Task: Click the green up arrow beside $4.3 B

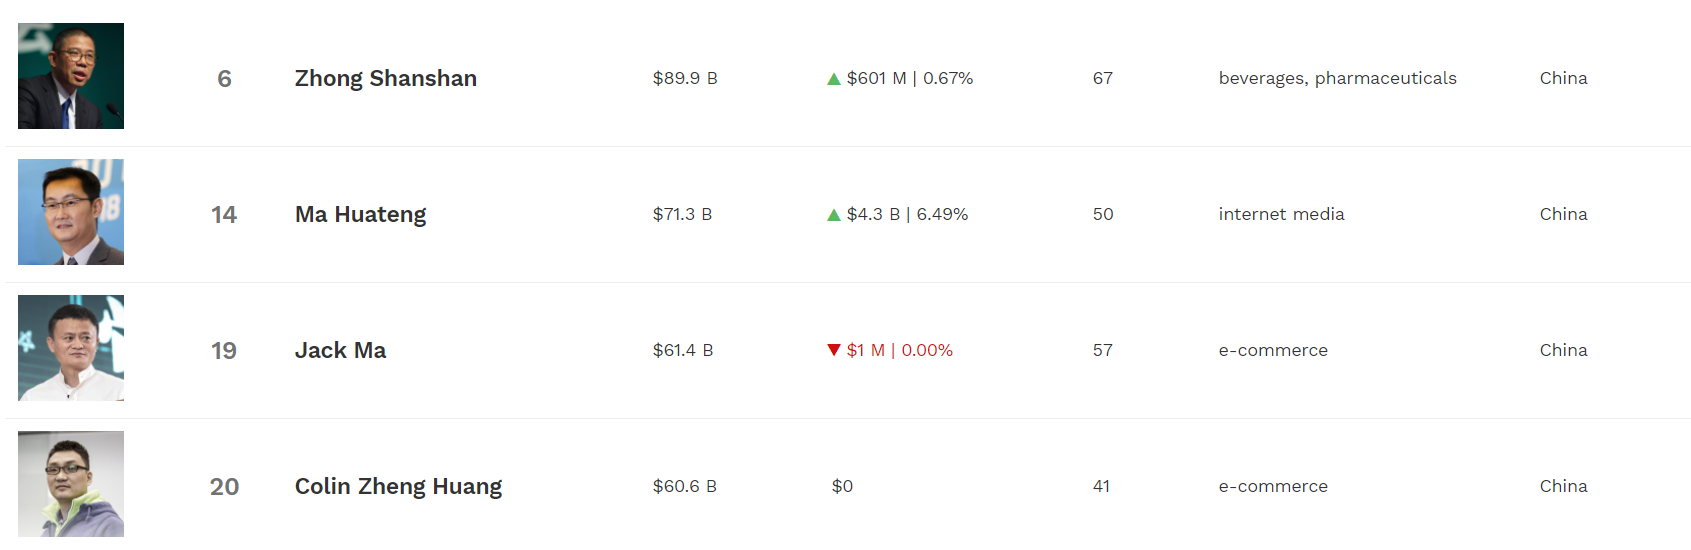Action: (834, 215)
